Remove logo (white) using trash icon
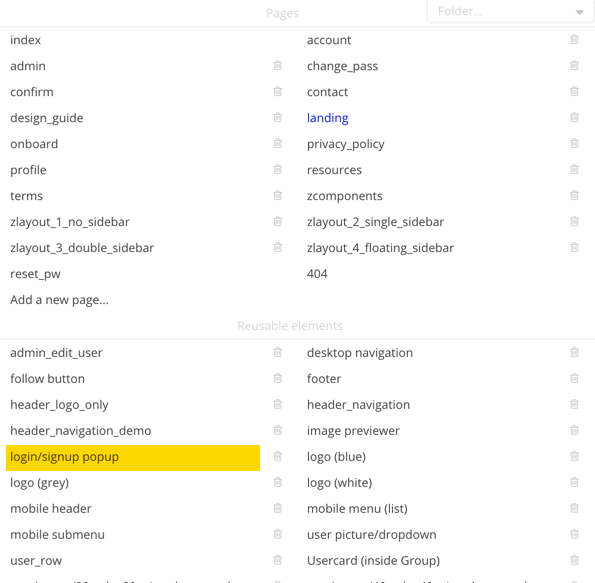Screen dimensions: 595x583 coord(574,482)
